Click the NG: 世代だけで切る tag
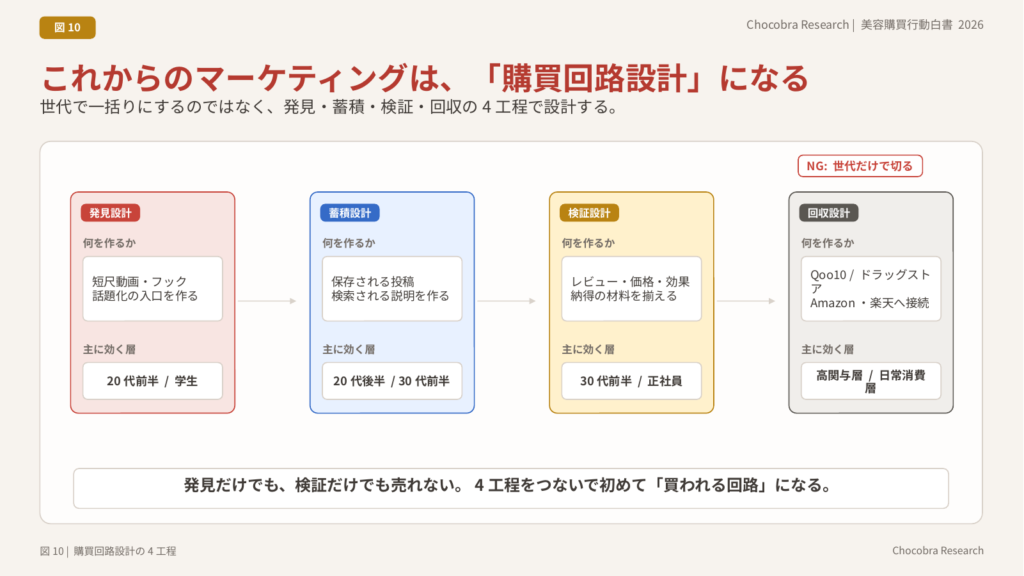 (859, 166)
